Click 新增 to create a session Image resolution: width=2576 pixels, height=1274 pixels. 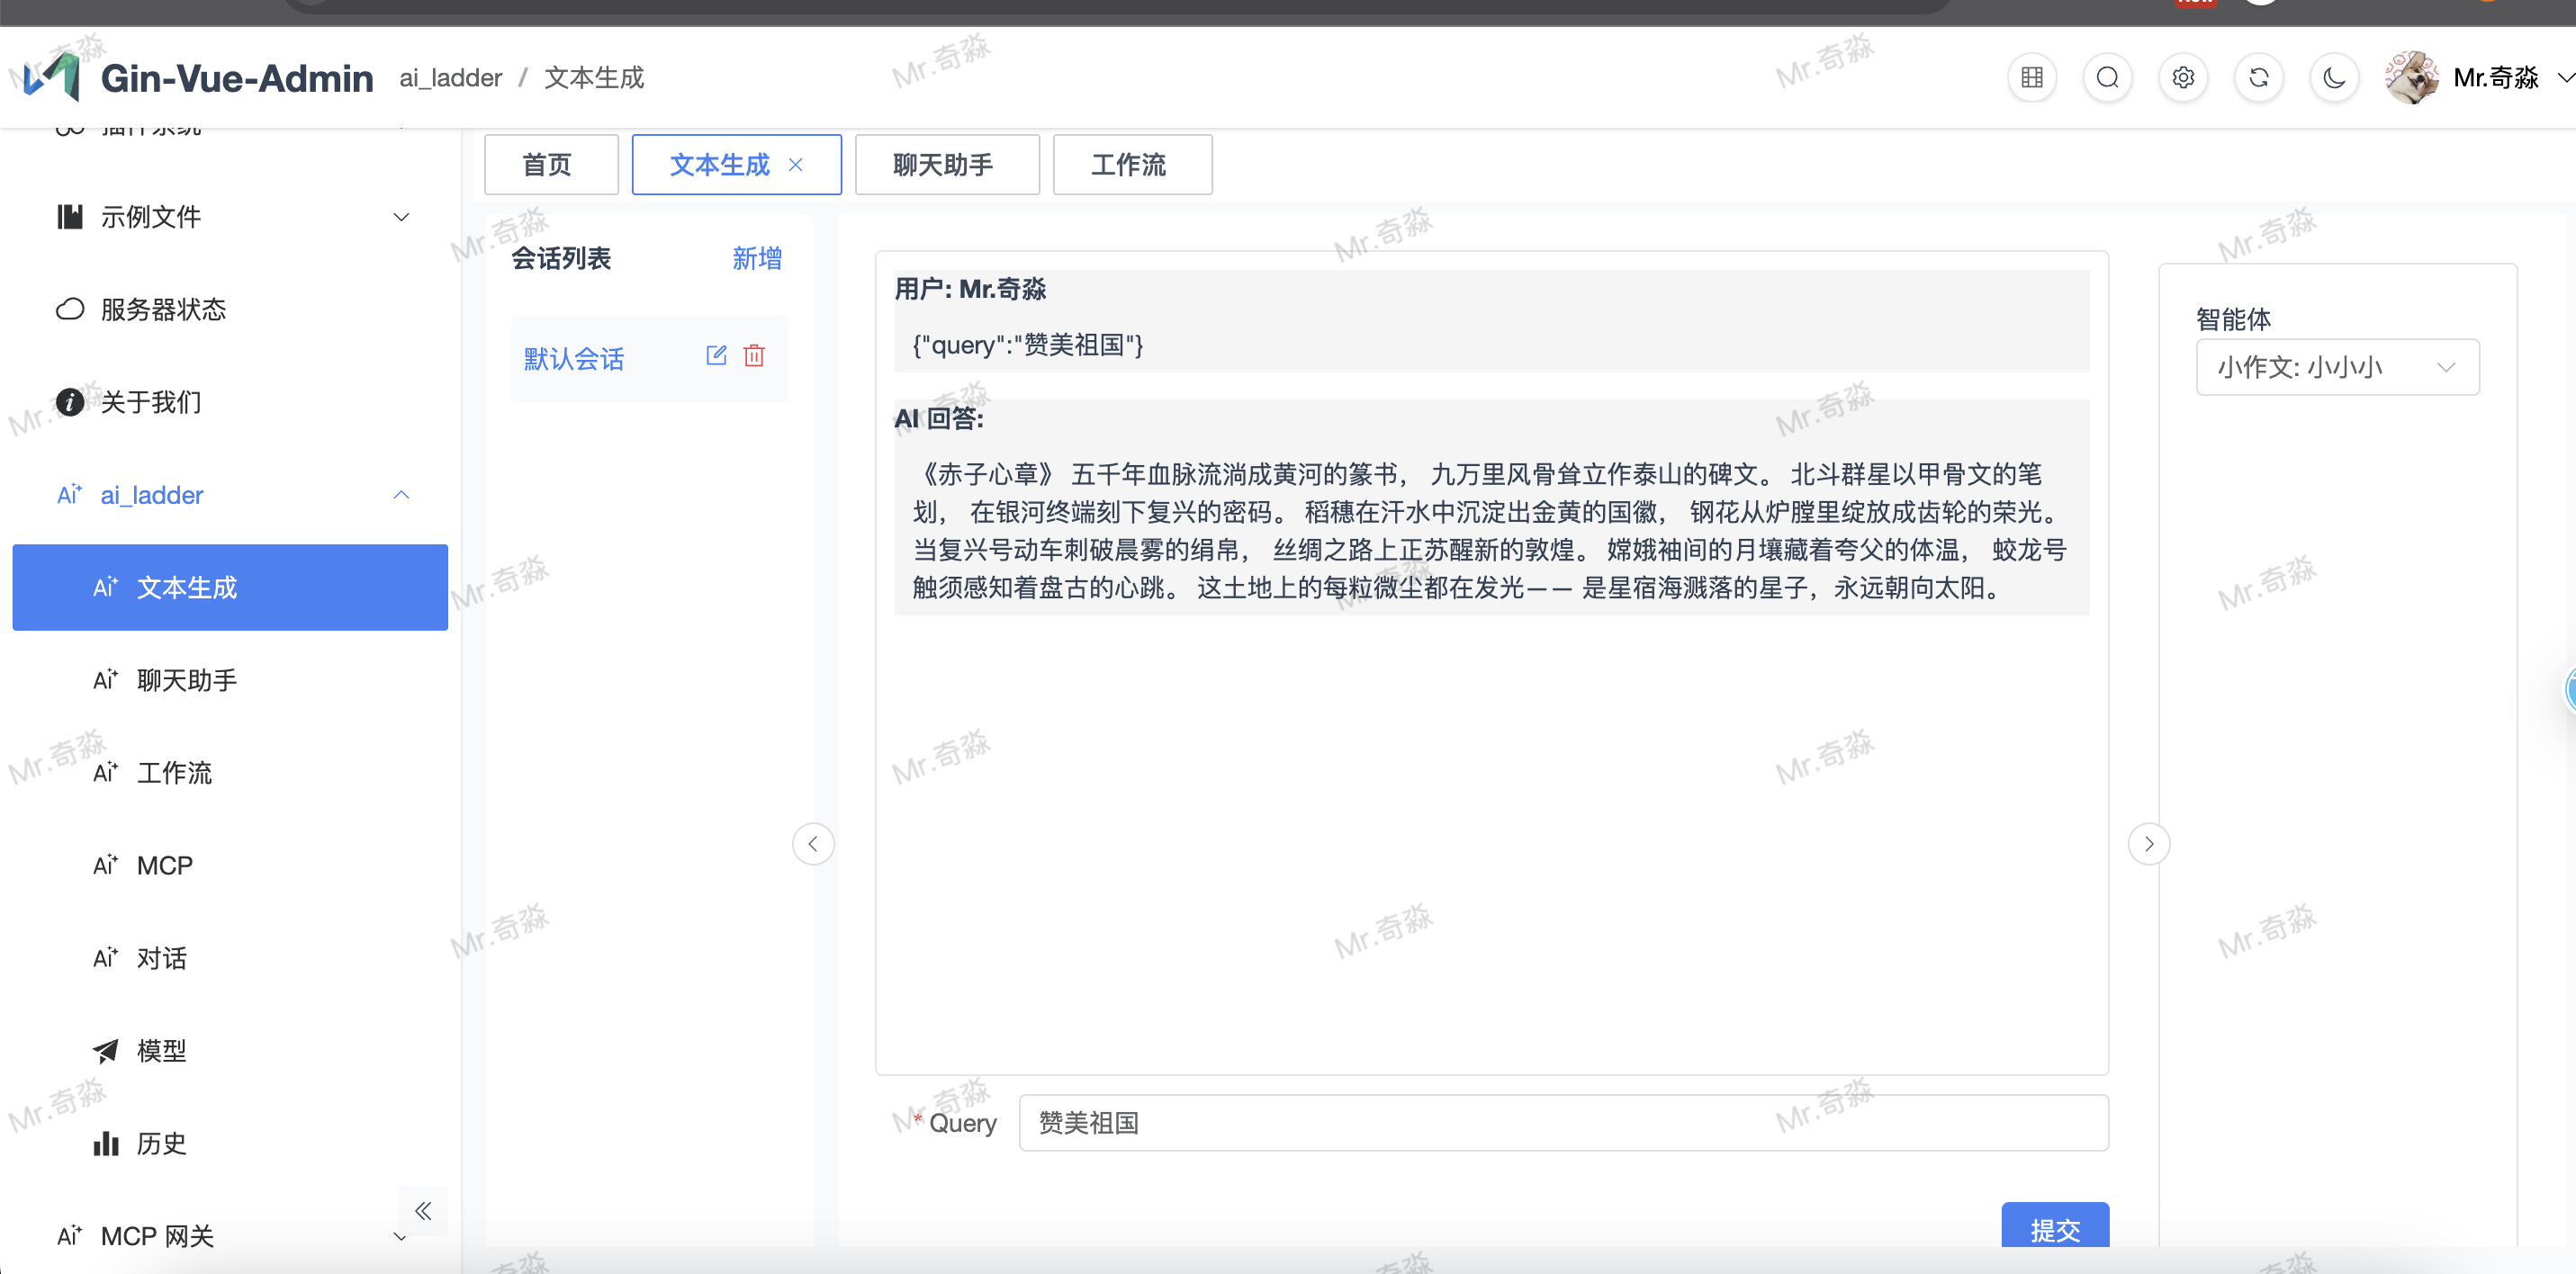tap(757, 258)
